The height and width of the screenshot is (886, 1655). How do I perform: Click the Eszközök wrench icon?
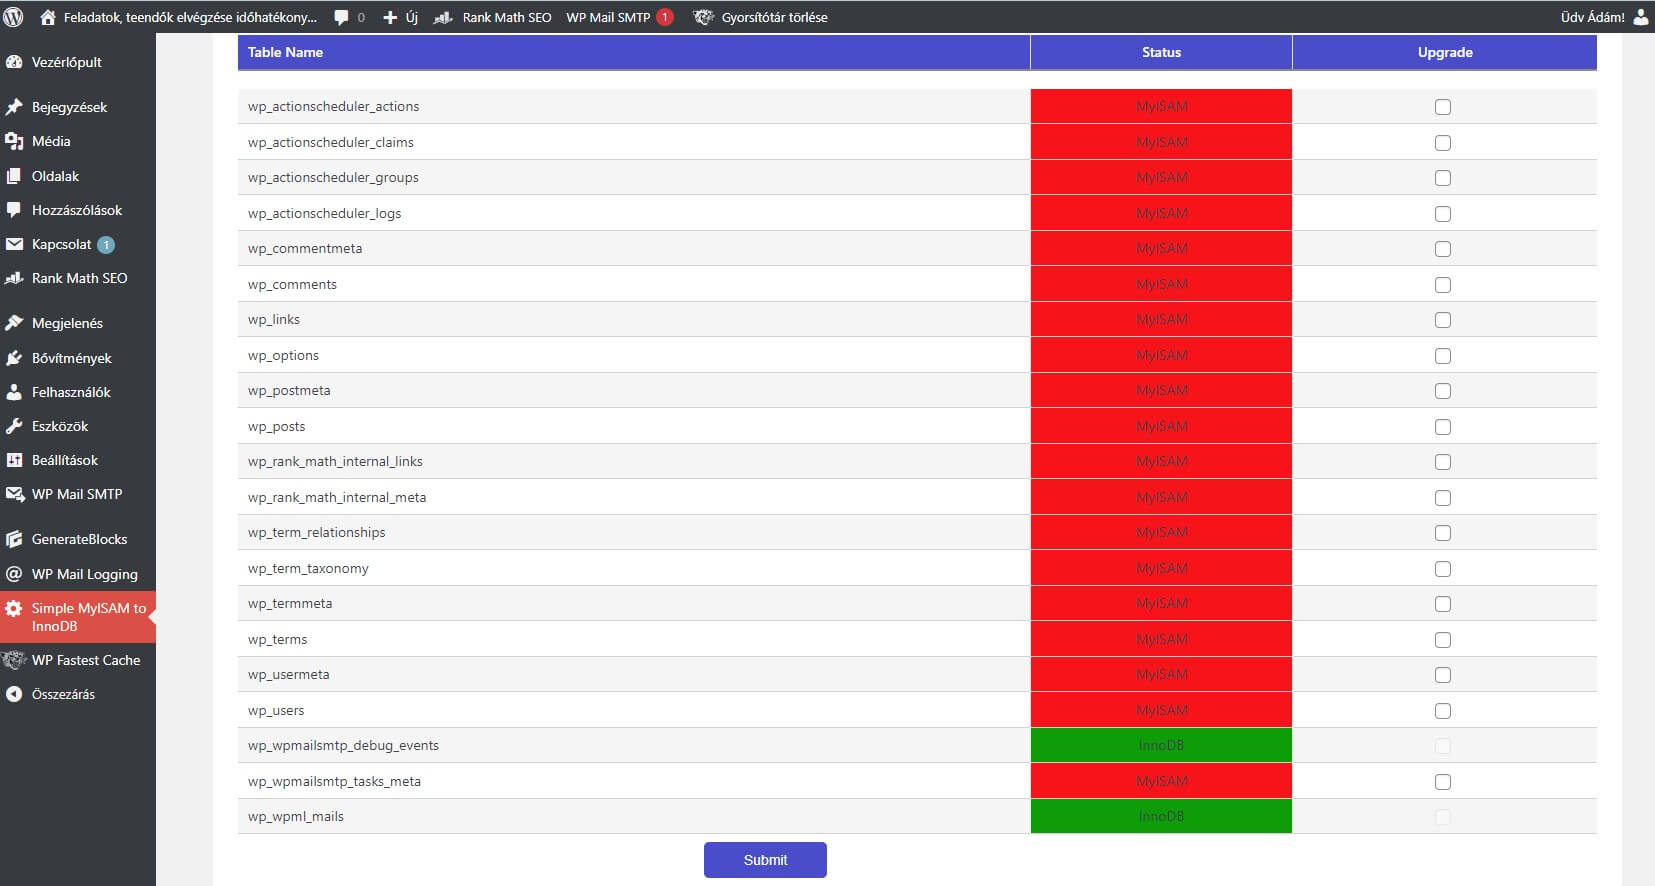[14, 426]
